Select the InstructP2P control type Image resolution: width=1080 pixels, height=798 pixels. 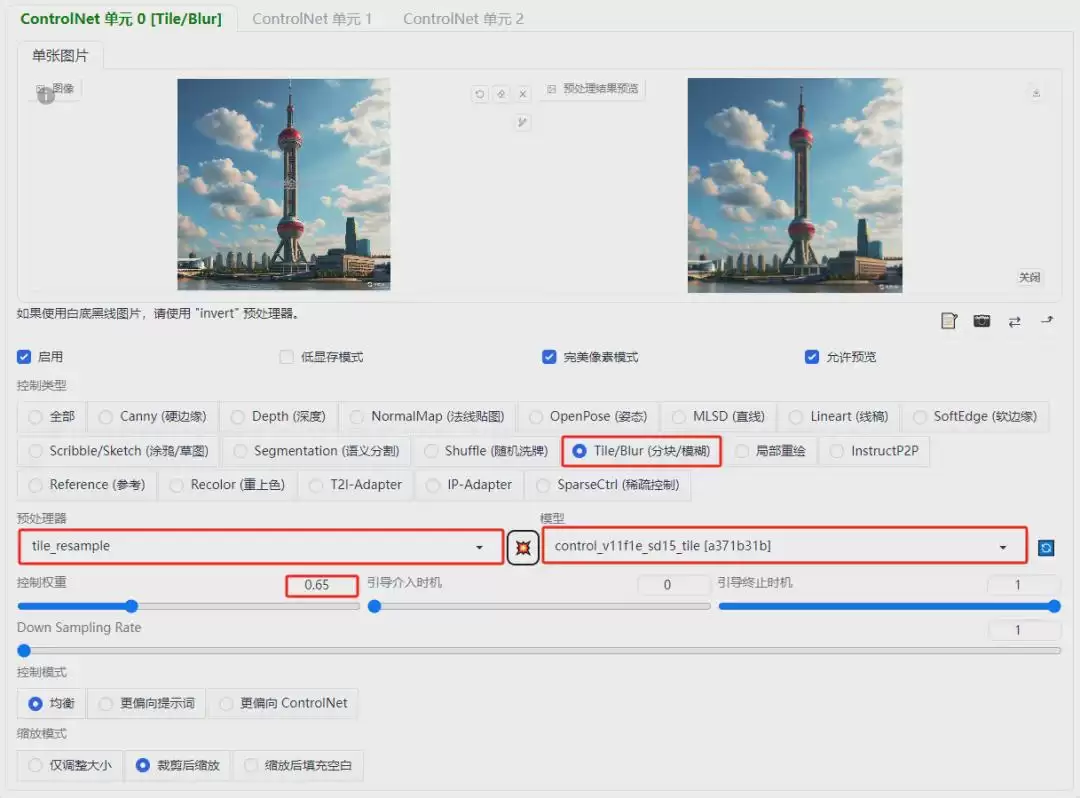click(x=875, y=451)
